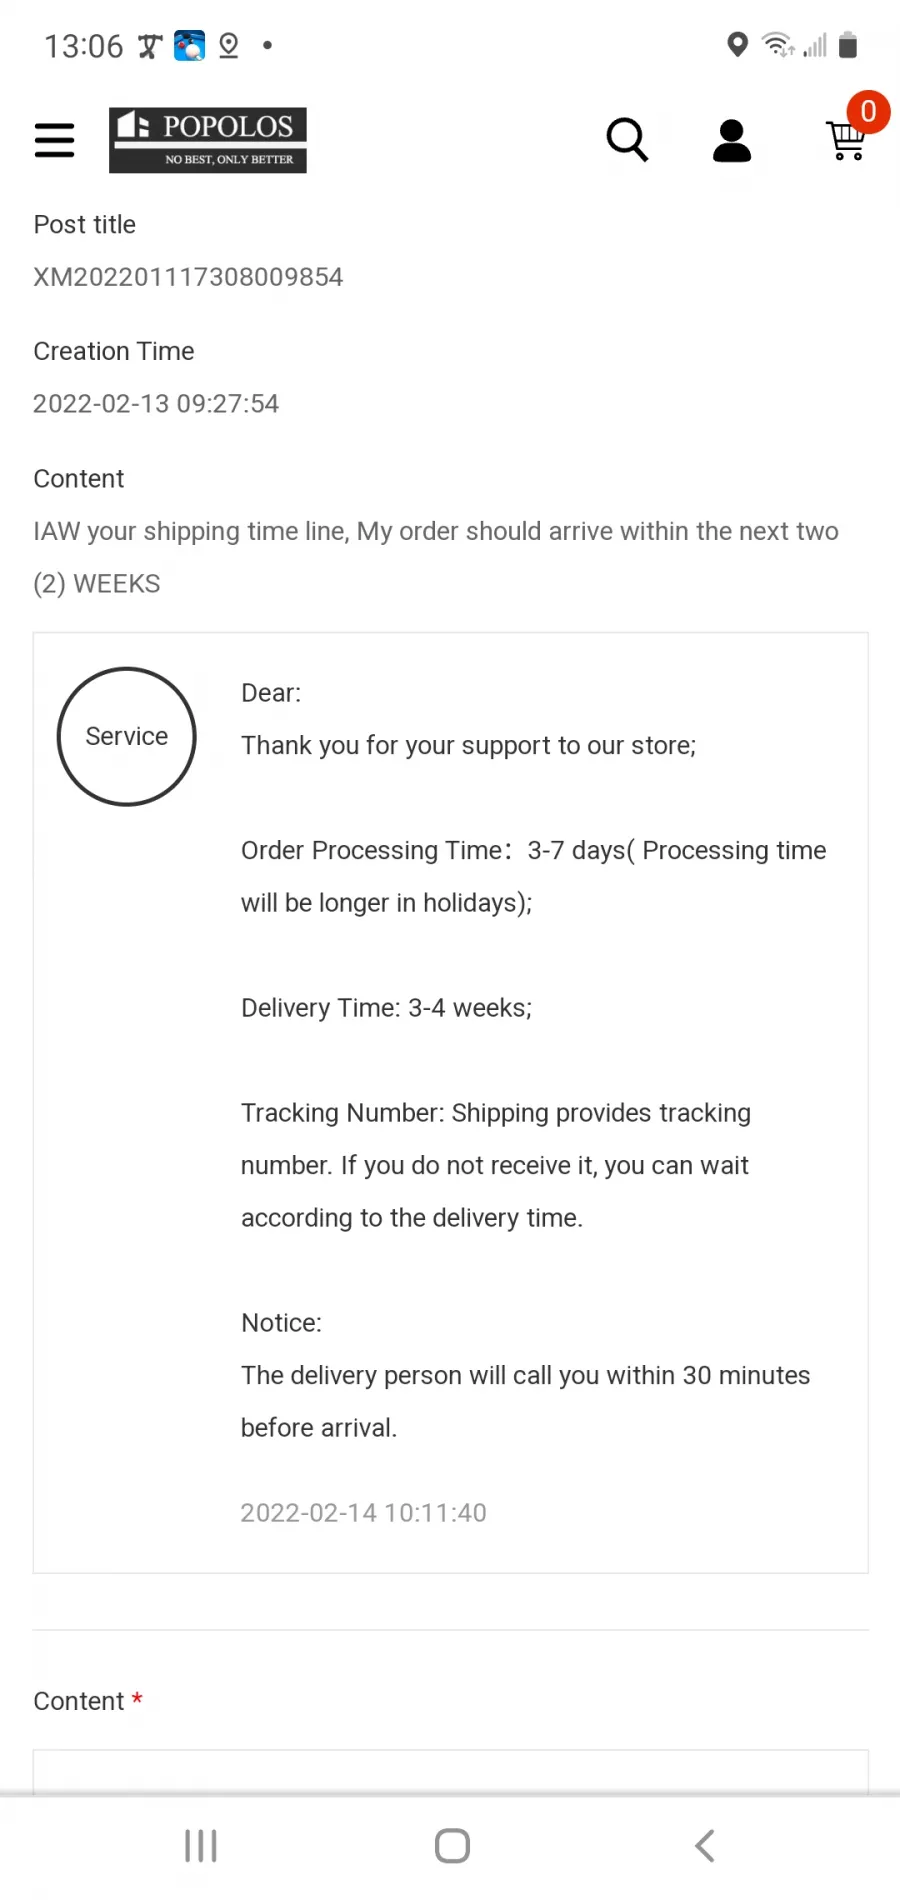The height and width of the screenshot is (1900, 900).
Task: Open the hamburger navigation menu
Action: click(54, 140)
